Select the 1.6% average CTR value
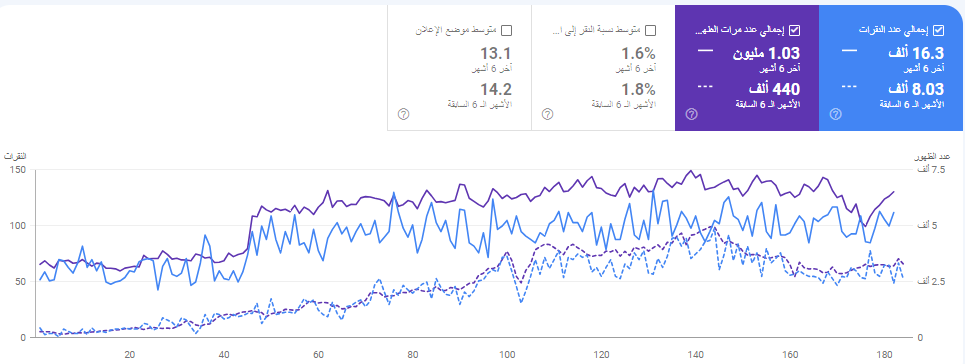Screen dimensions: 965x364 pos(640,54)
